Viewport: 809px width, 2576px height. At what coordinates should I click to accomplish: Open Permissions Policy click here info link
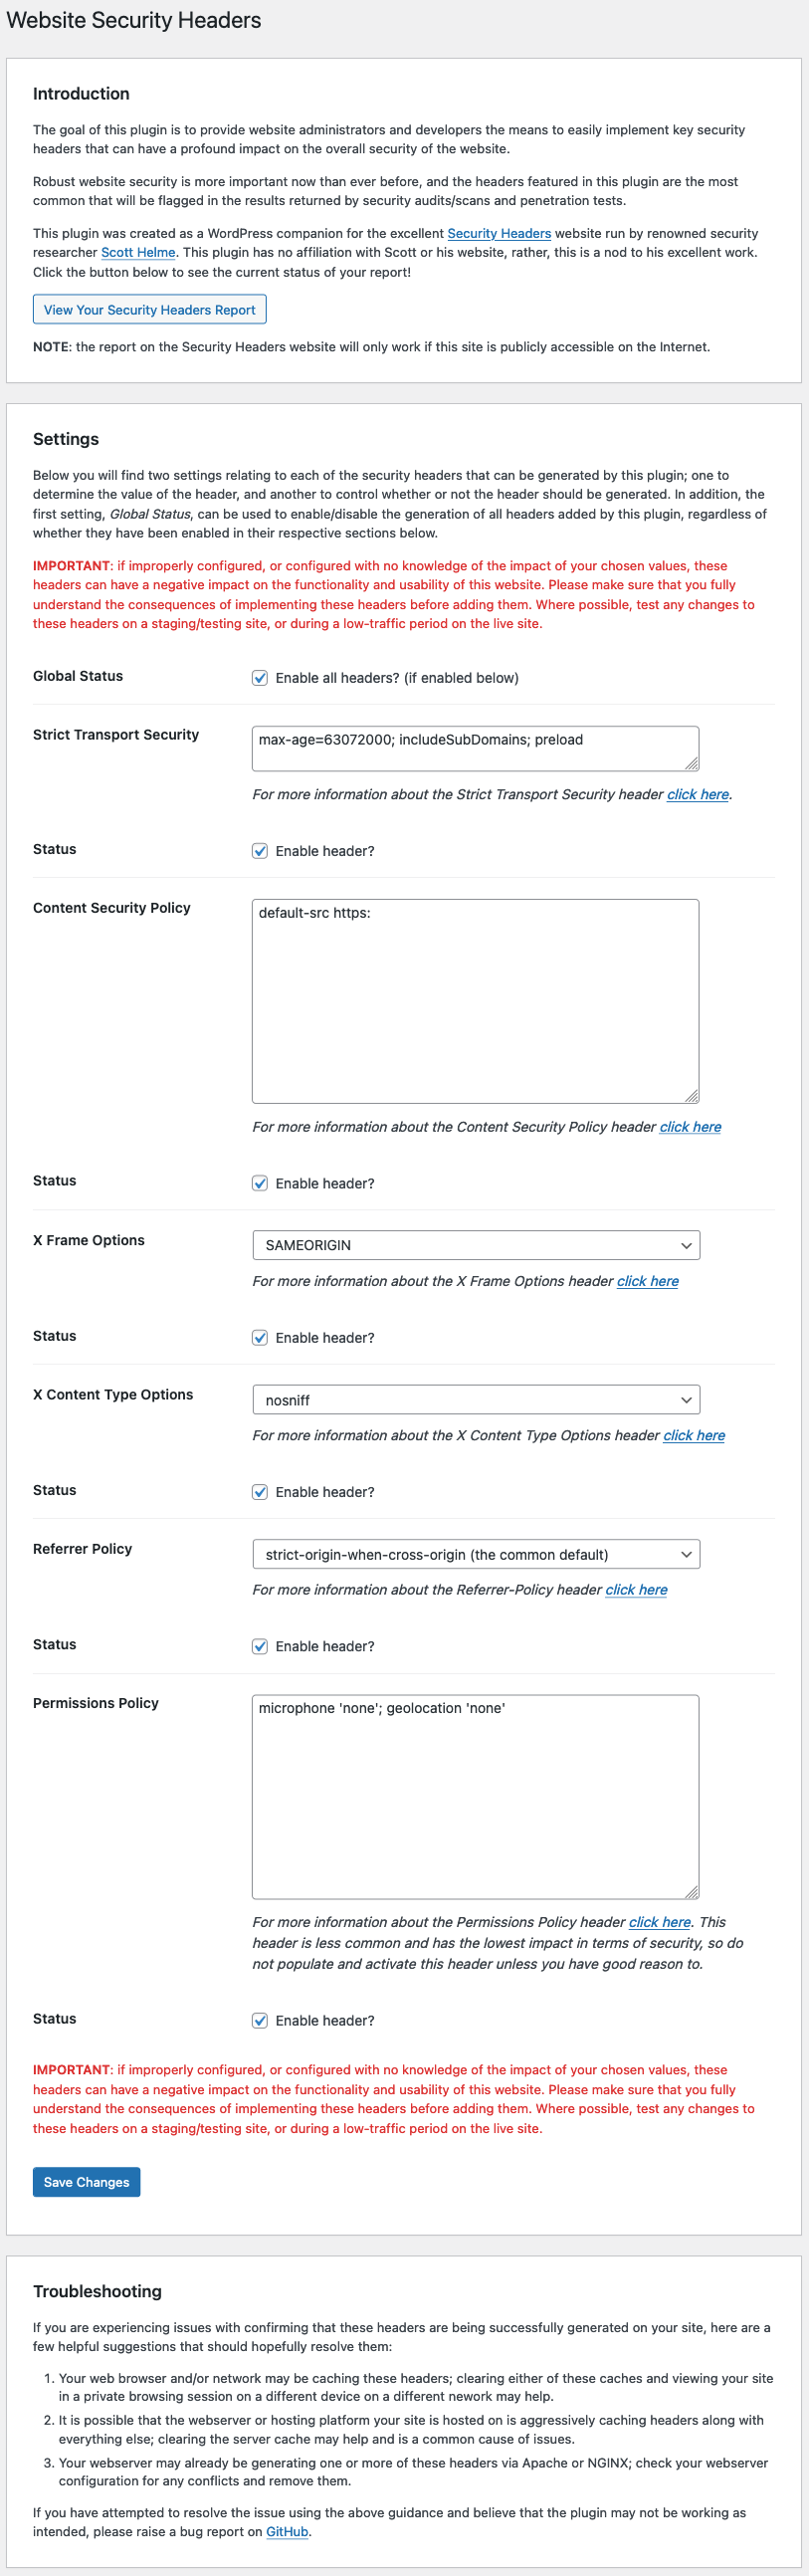(660, 1921)
